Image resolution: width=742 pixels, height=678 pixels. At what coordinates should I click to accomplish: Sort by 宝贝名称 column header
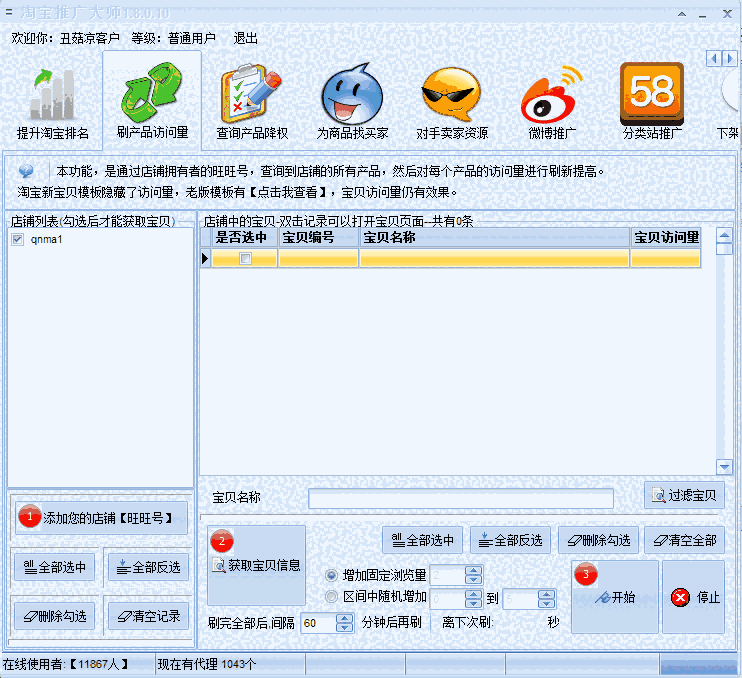click(494, 237)
